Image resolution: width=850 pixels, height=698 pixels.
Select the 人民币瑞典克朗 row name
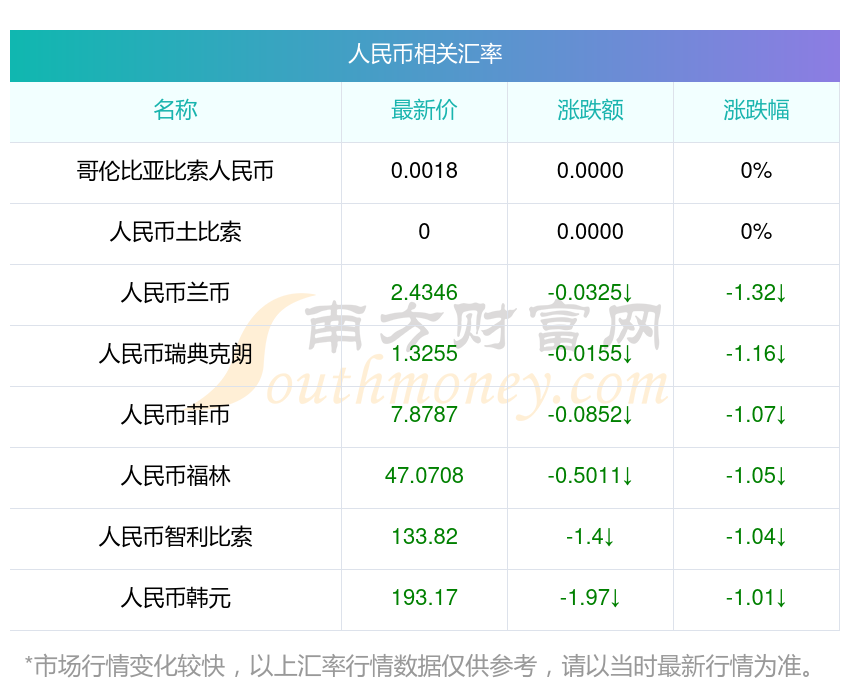(x=175, y=354)
